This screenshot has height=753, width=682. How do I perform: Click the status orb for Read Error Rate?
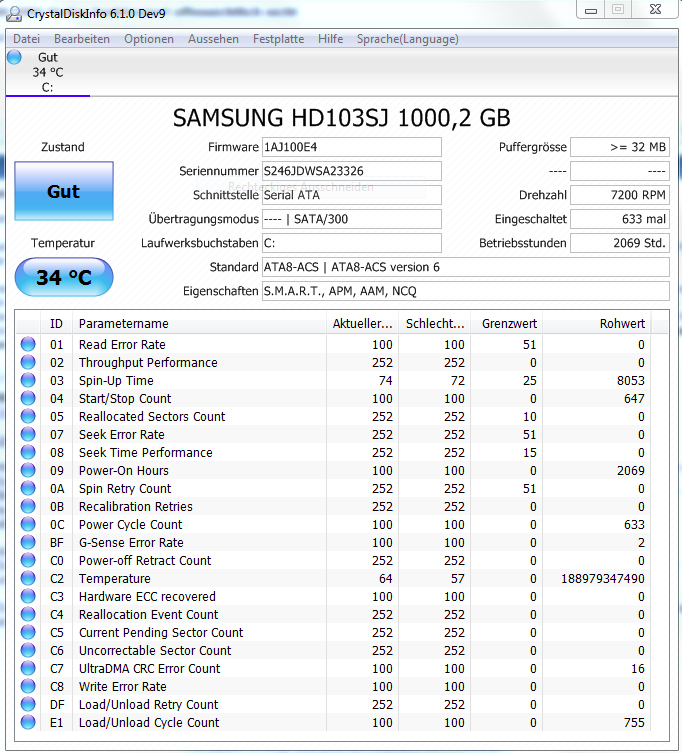(x=28, y=344)
